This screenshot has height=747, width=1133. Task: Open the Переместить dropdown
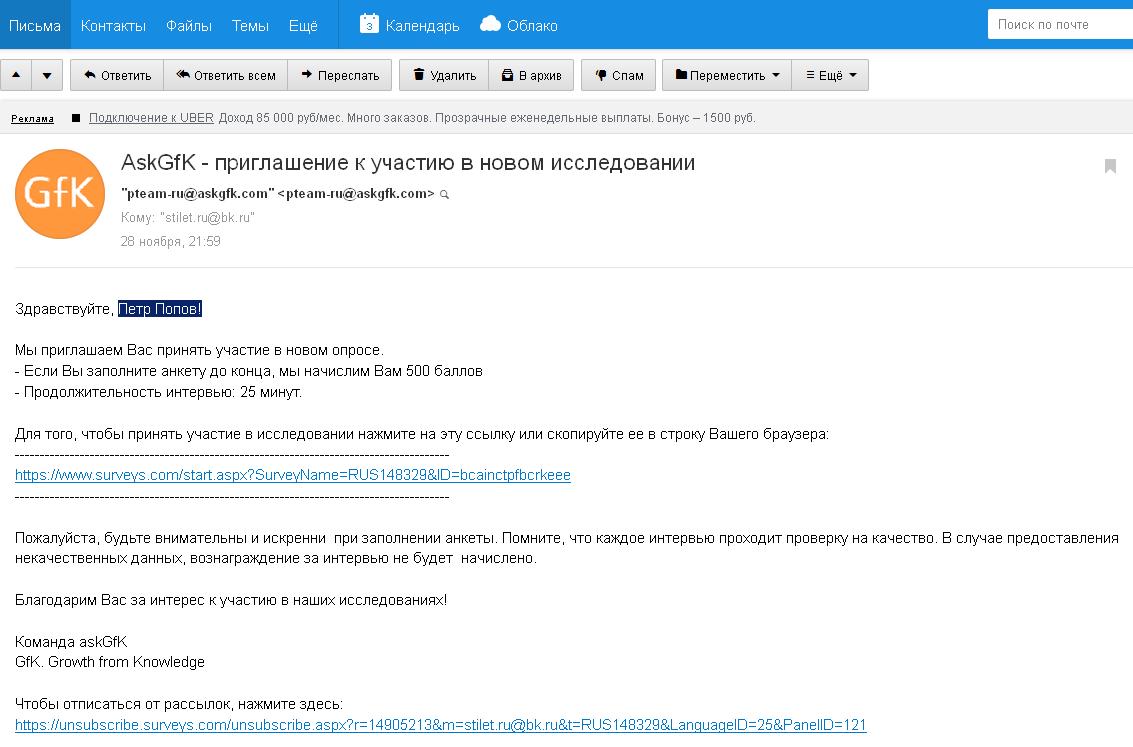[727, 75]
